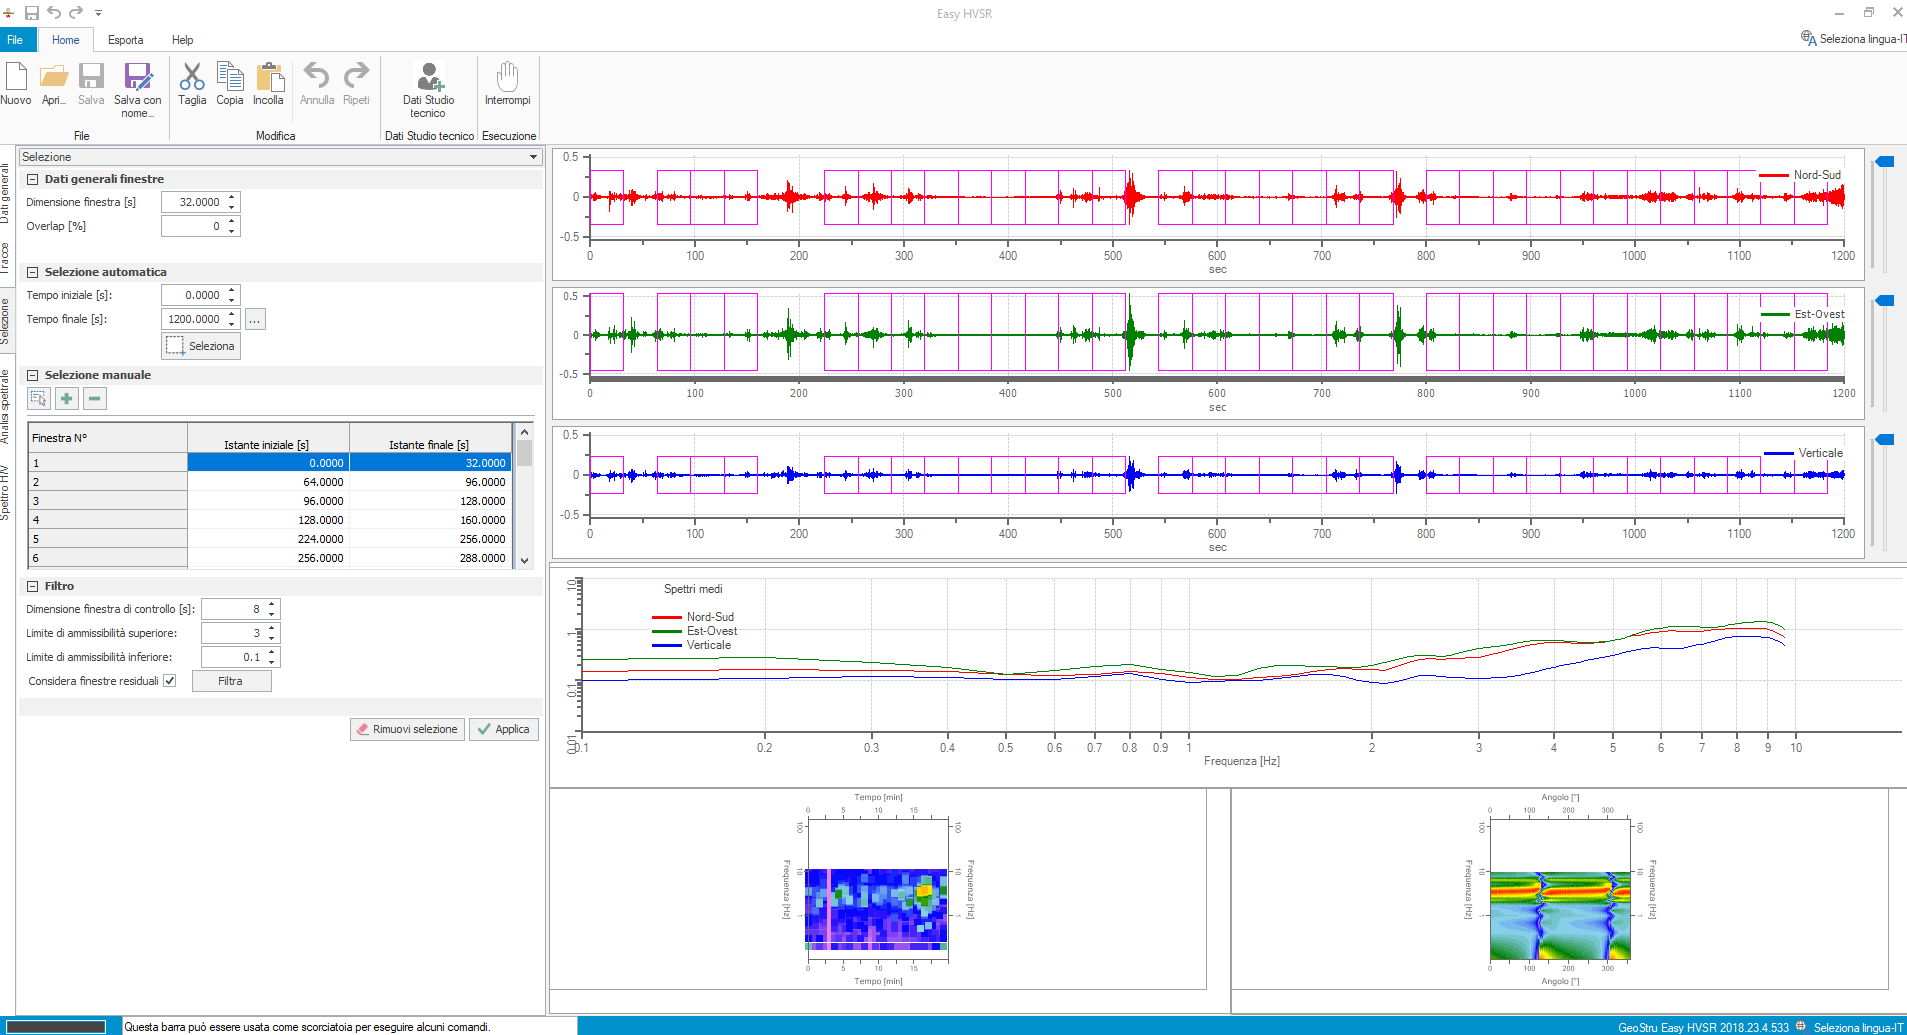Screen dimensions: 1907x1035
Task: Paste using the Incolla icon
Action: [268, 84]
